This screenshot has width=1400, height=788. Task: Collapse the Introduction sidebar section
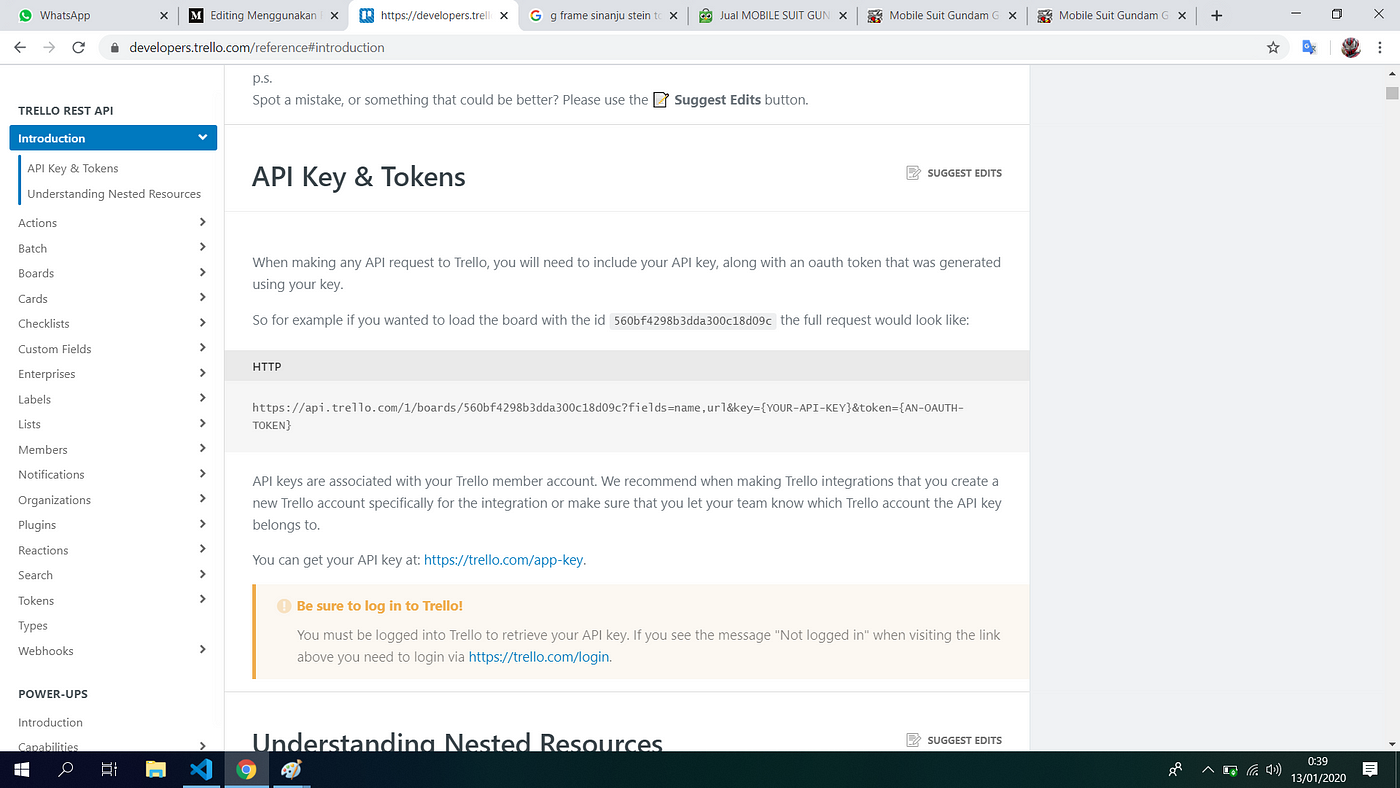[203, 138]
